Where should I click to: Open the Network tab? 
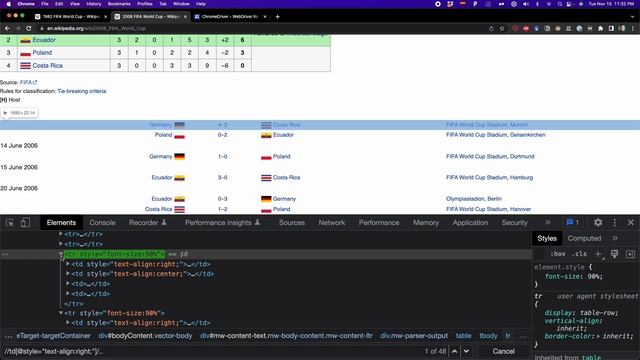[332, 222]
